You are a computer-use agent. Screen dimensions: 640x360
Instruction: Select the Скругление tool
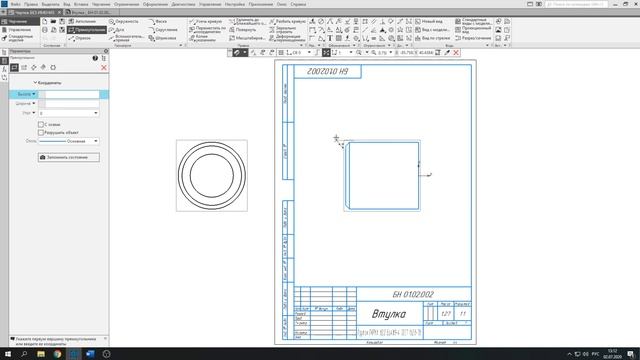click(x=163, y=30)
